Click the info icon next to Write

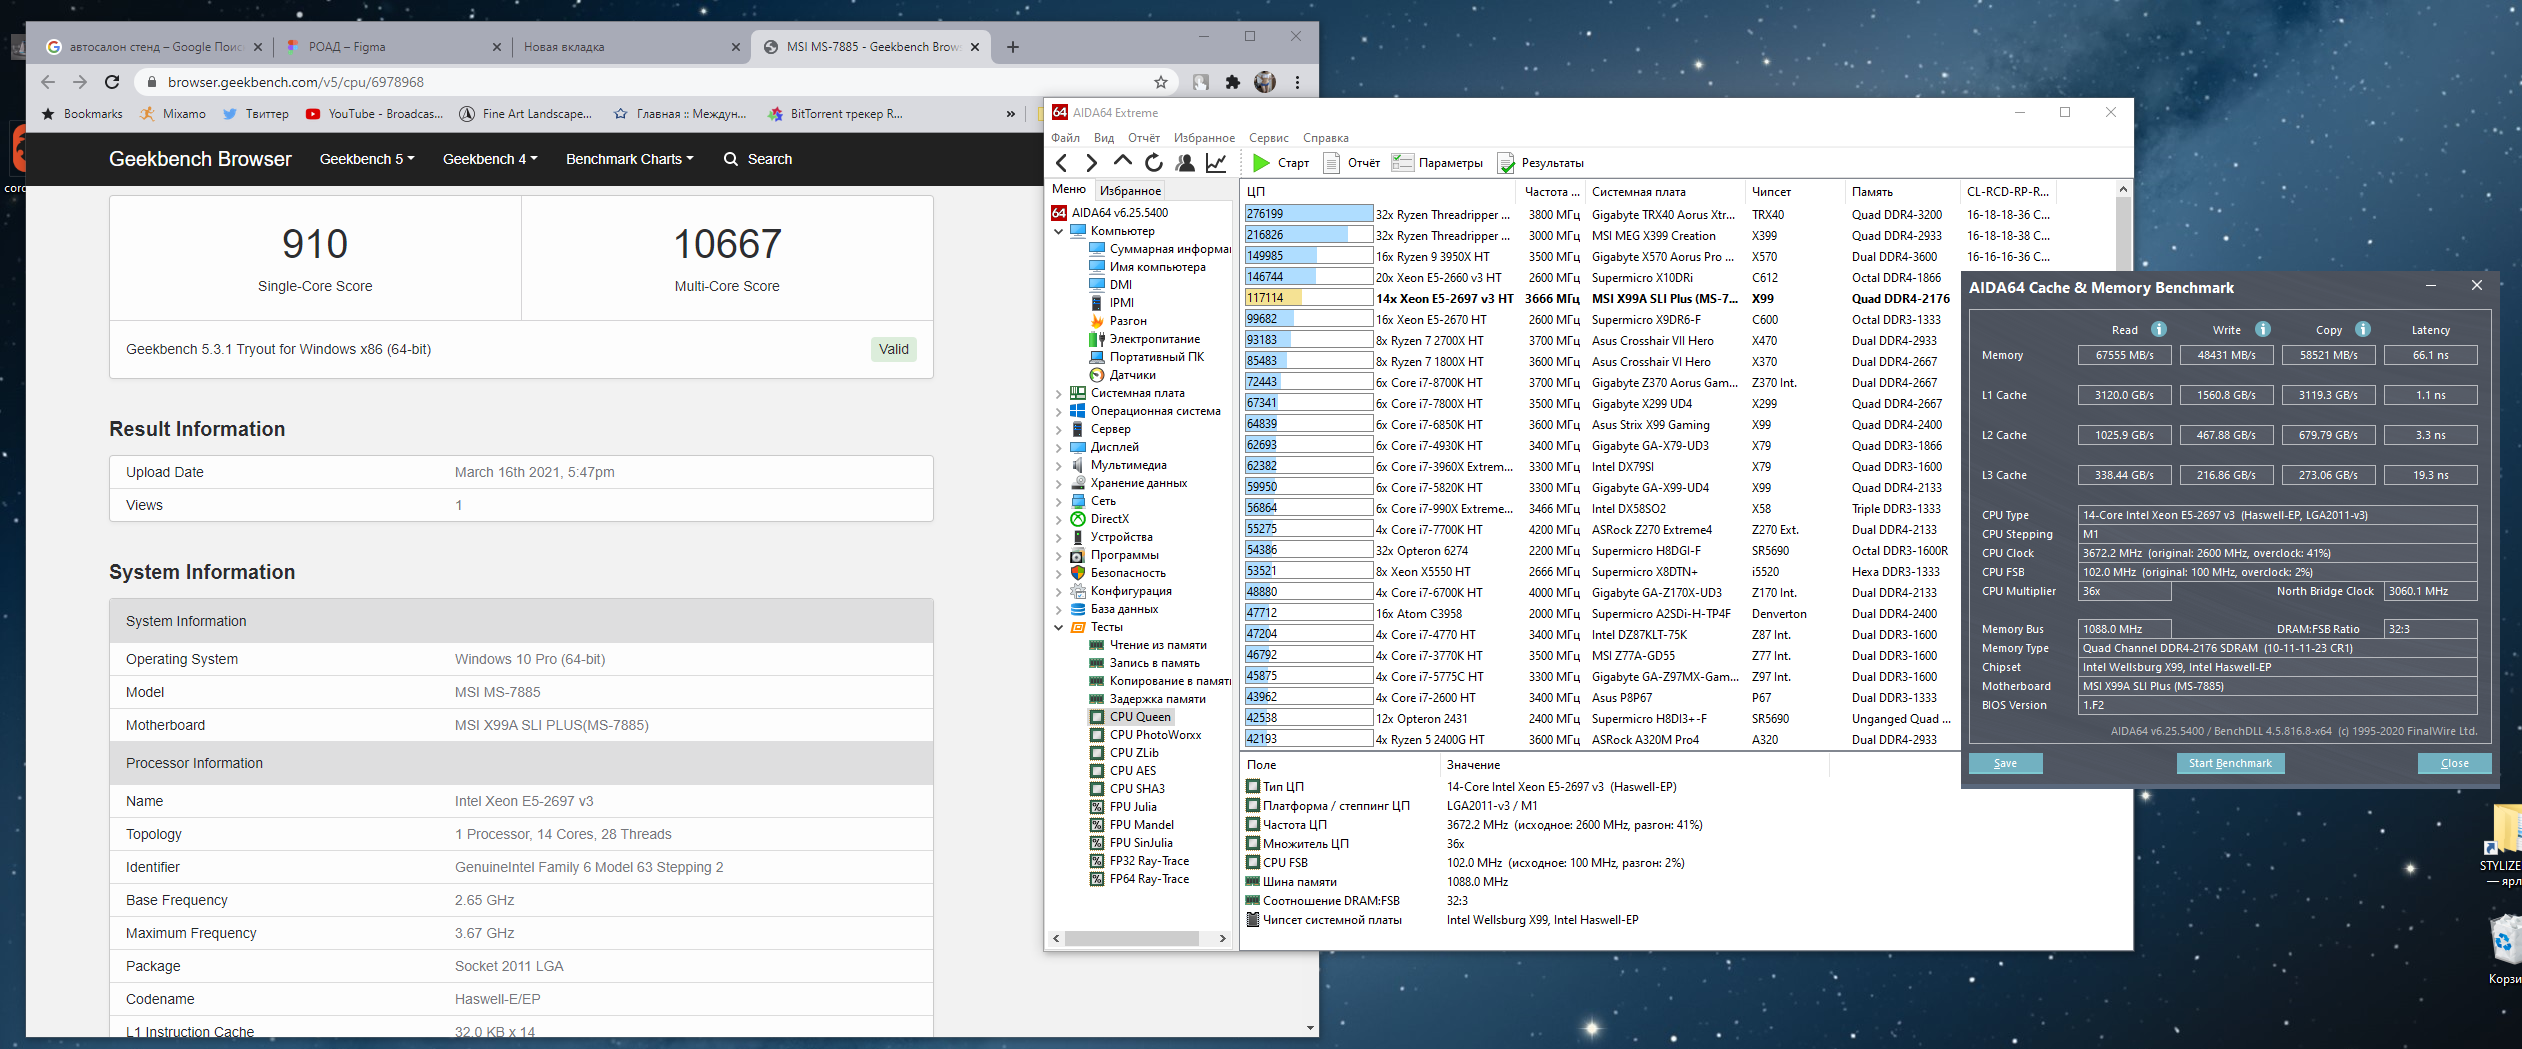[2263, 329]
